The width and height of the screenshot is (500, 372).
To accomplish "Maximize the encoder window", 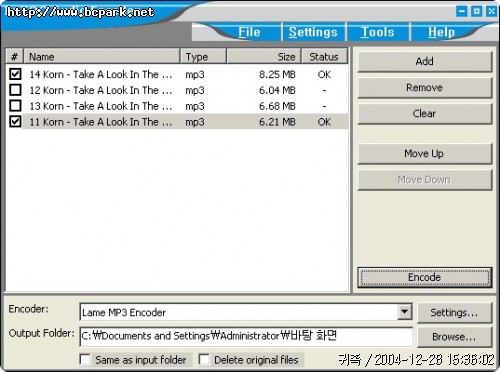I will tap(477, 11).
